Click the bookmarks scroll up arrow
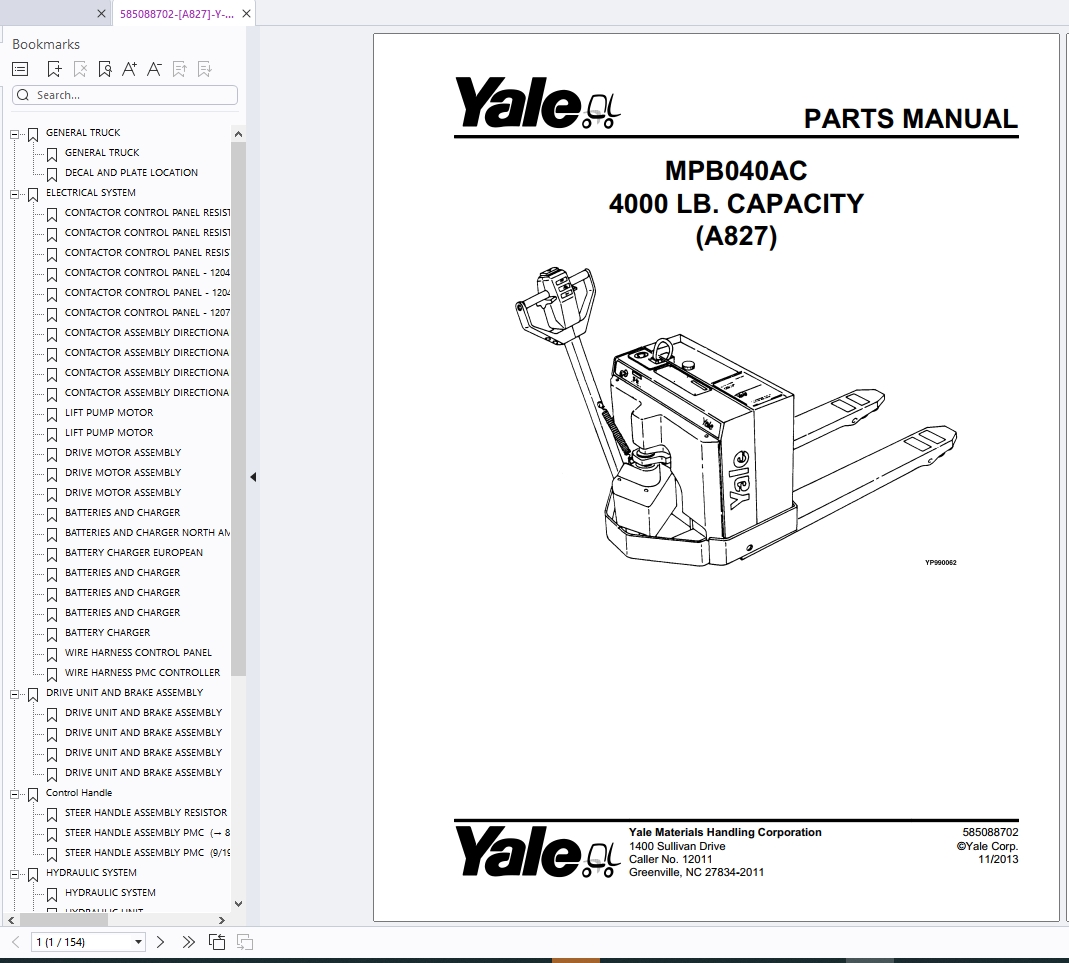1069x963 pixels. pos(238,134)
